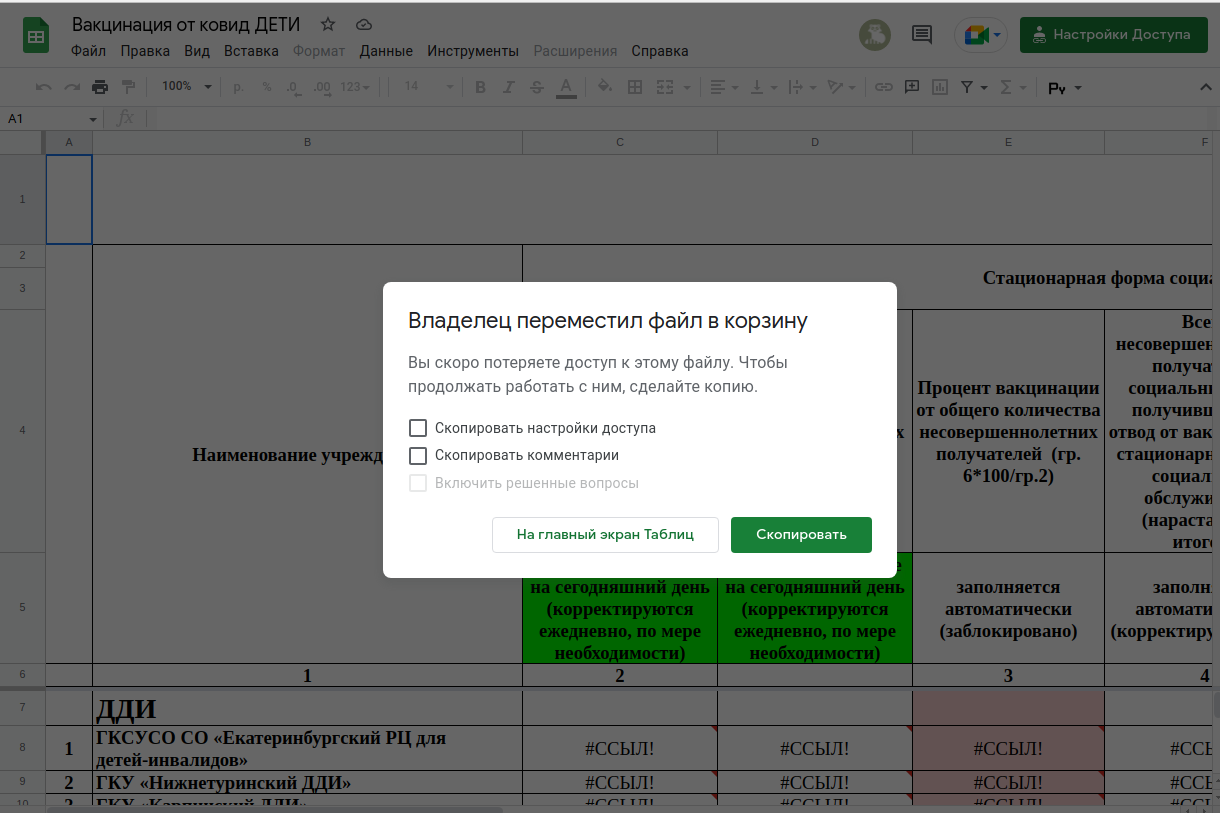Click the 'Скопировать' button
1220x813 pixels.
click(x=801, y=535)
